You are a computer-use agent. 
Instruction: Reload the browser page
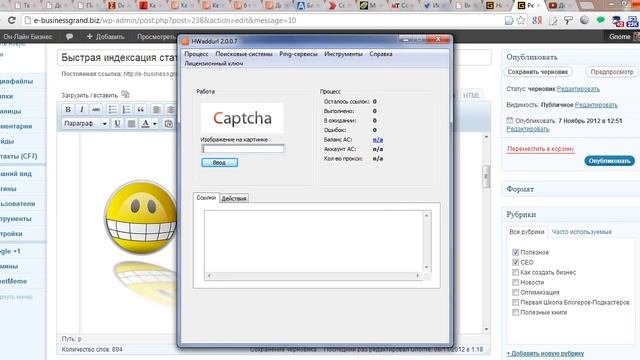[x=12, y=20]
